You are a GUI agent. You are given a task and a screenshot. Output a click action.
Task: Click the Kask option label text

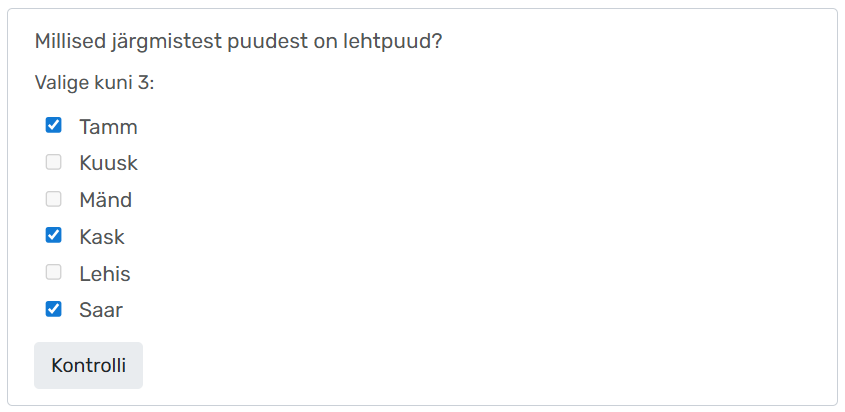pos(102,237)
